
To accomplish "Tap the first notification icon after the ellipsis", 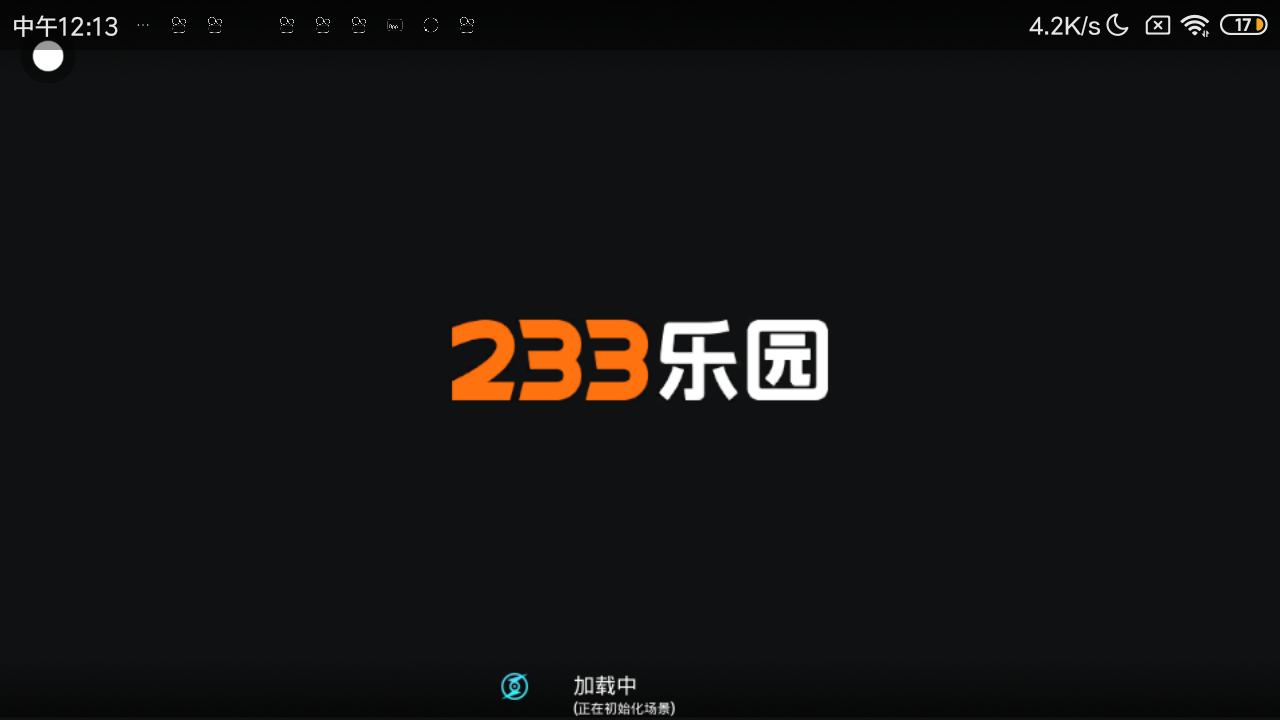I will [179, 25].
